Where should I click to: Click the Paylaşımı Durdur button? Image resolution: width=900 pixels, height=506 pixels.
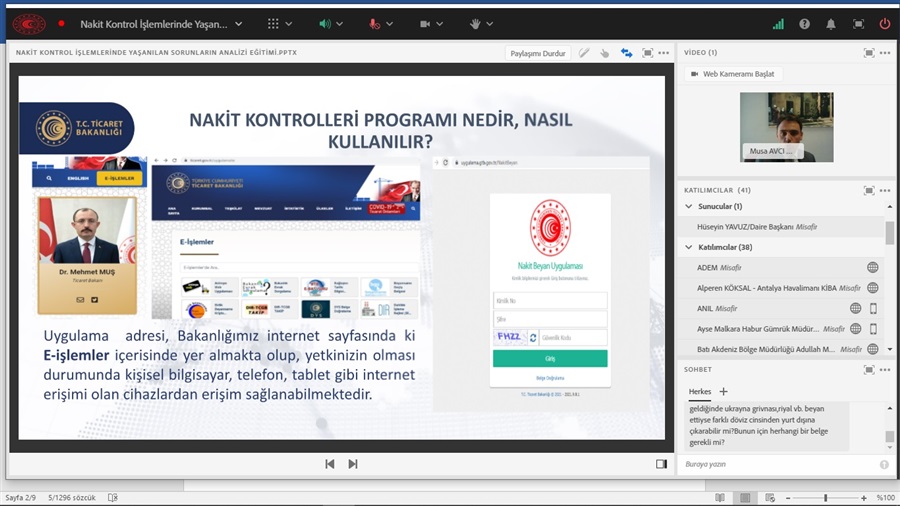(538, 53)
